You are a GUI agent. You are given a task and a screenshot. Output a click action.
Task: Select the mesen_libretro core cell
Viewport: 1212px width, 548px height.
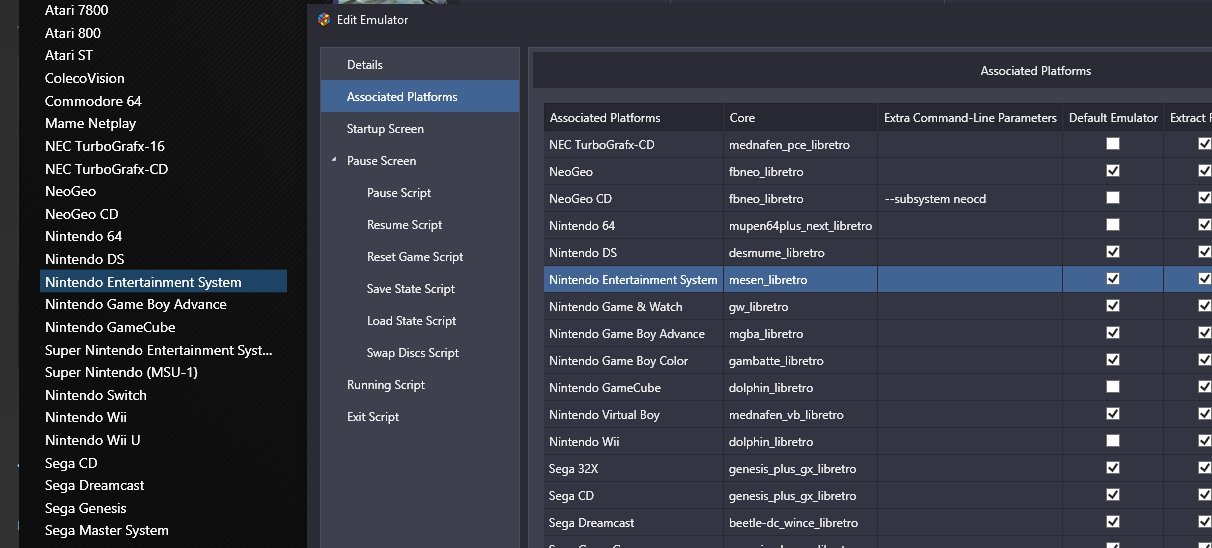click(800, 279)
